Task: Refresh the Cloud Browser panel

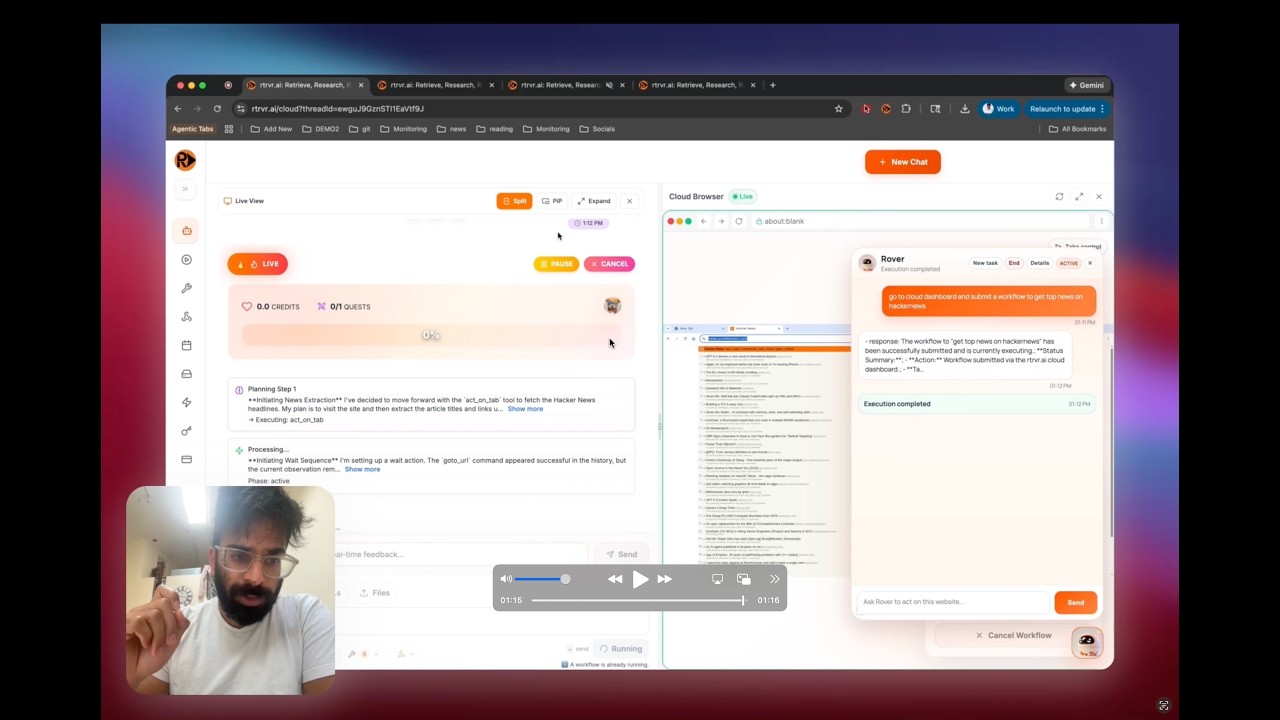Action: (x=1059, y=197)
